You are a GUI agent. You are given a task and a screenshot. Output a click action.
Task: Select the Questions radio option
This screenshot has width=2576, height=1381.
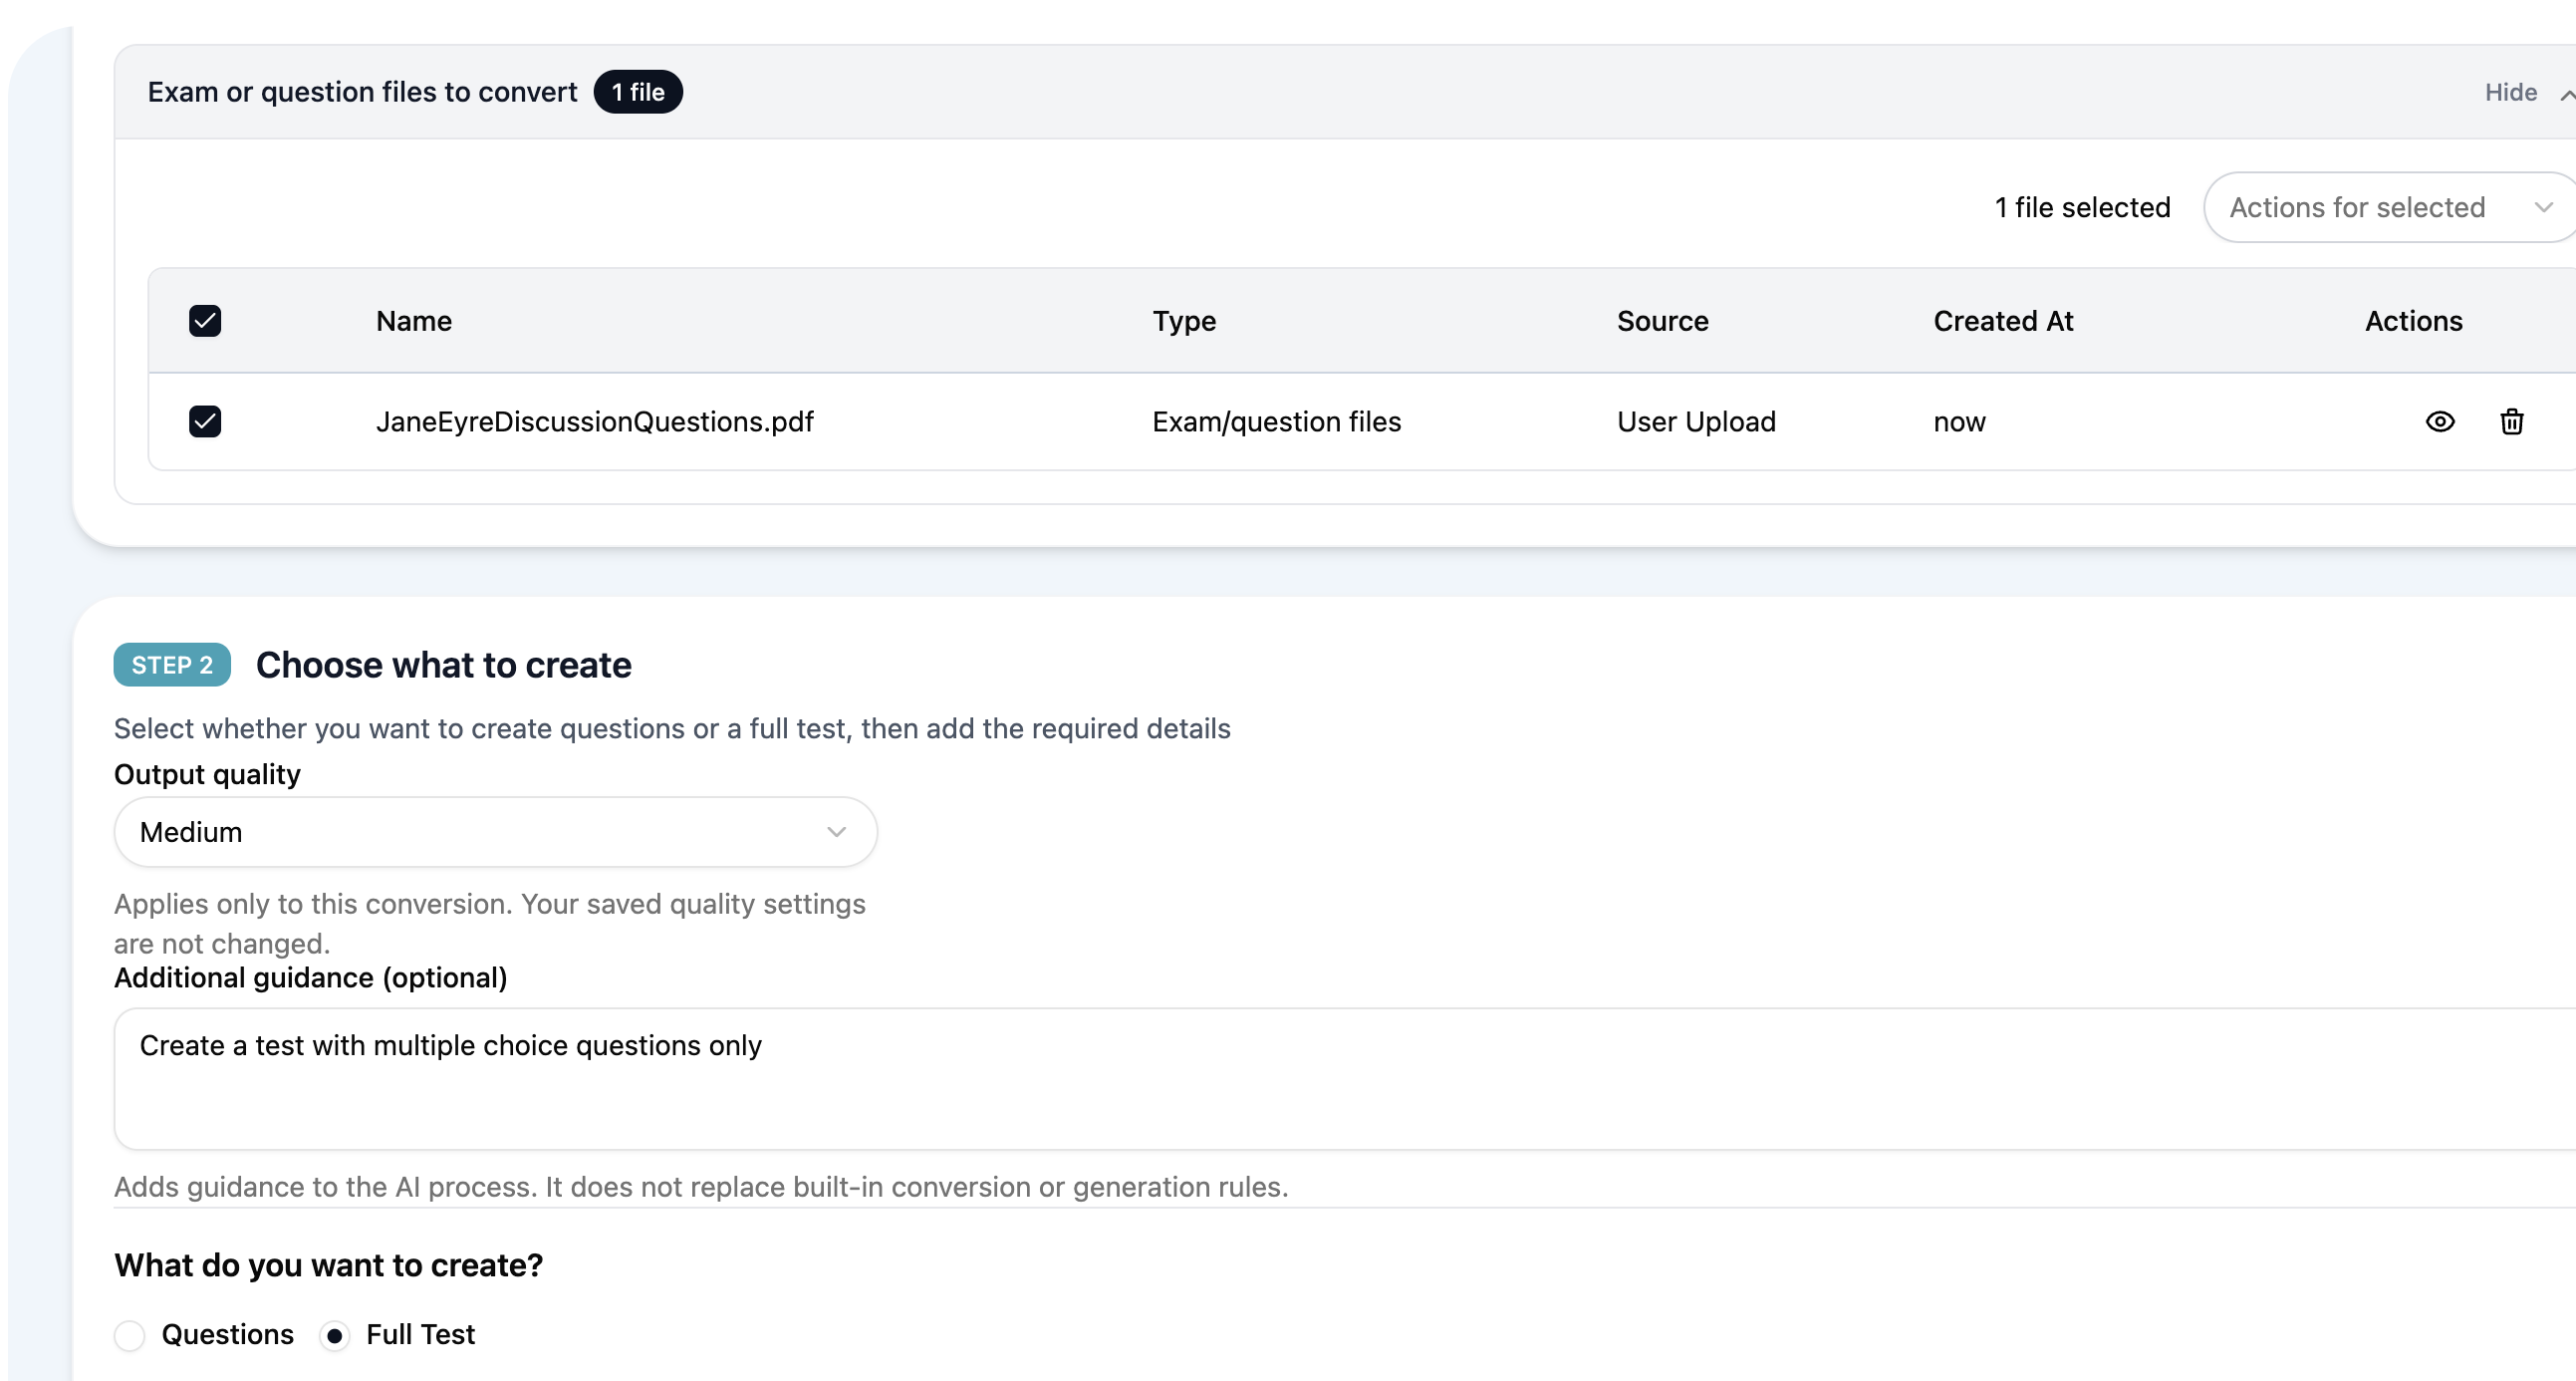130,1335
